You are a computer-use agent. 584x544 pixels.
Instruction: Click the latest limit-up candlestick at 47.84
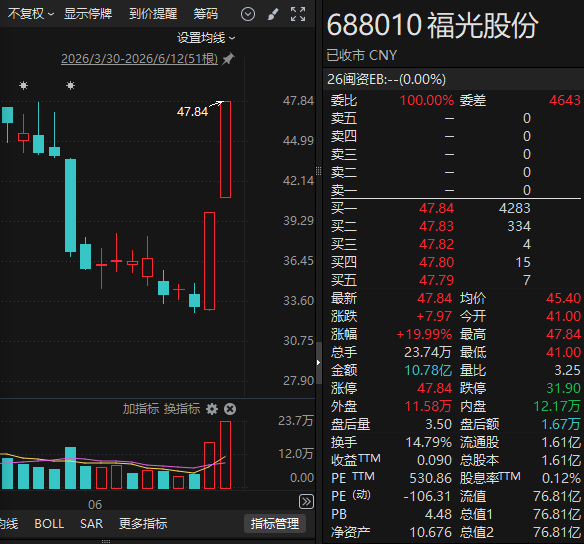[x=225, y=149]
